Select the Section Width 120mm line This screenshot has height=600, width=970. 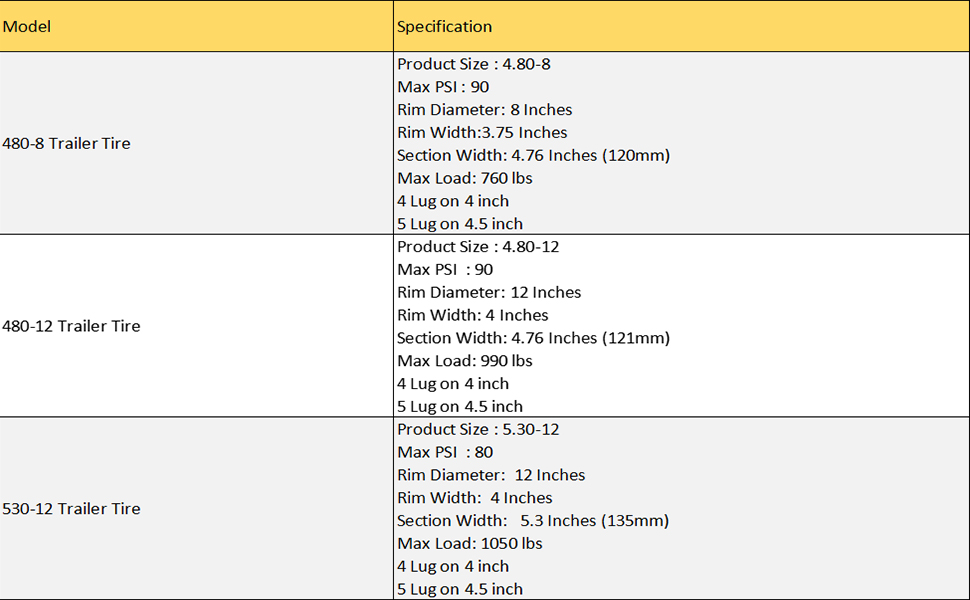pyautogui.click(x=533, y=156)
